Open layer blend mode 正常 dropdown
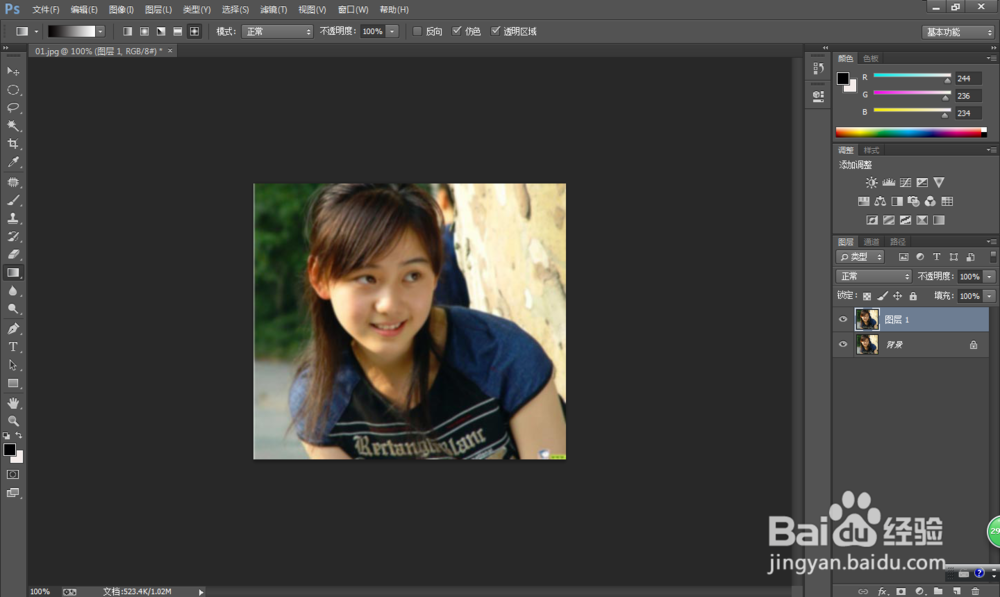The height and width of the screenshot is (597, 1000). pyautogui.click(x=874, y=276)
